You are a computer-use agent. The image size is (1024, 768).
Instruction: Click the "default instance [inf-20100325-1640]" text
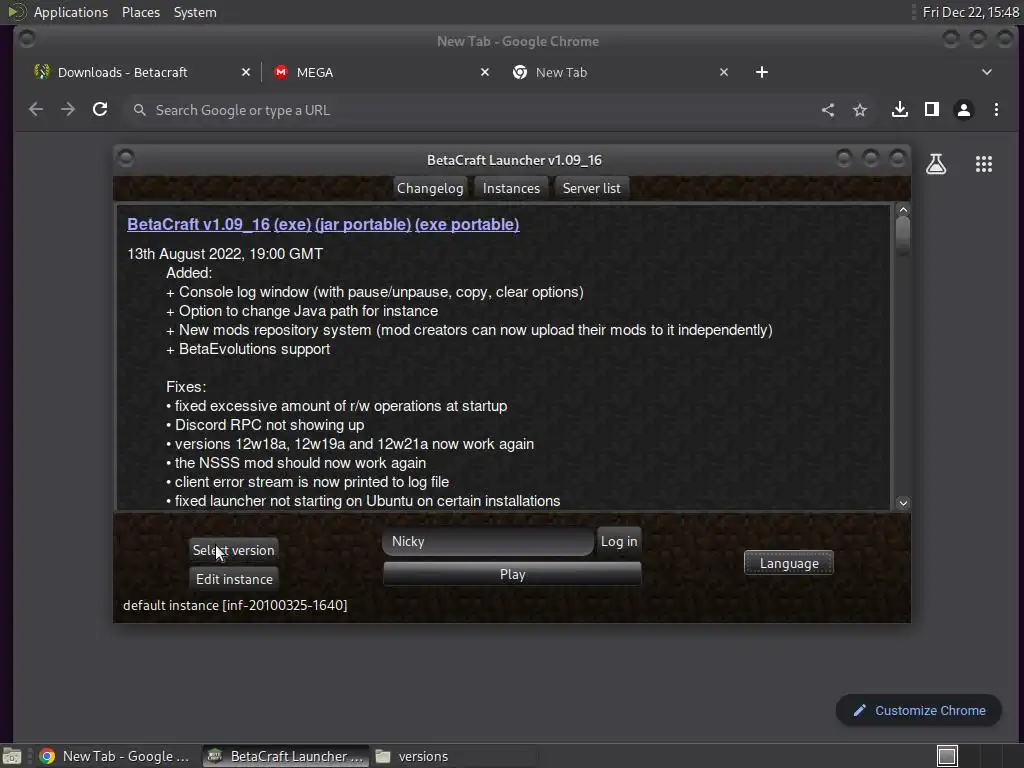(235, 605)
